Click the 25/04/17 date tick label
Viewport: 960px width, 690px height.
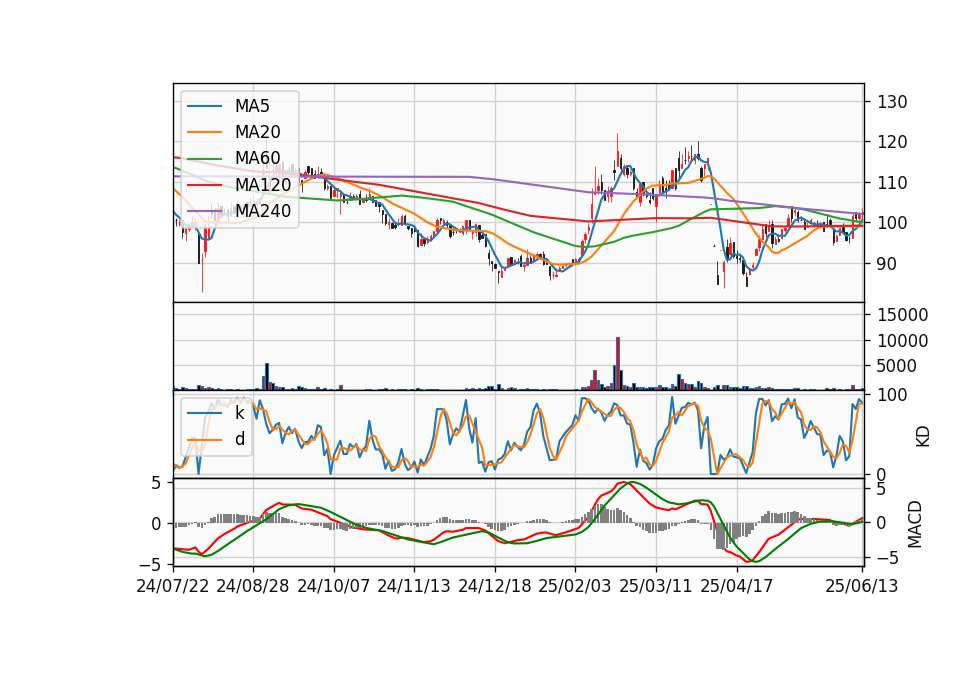(737, 586)
